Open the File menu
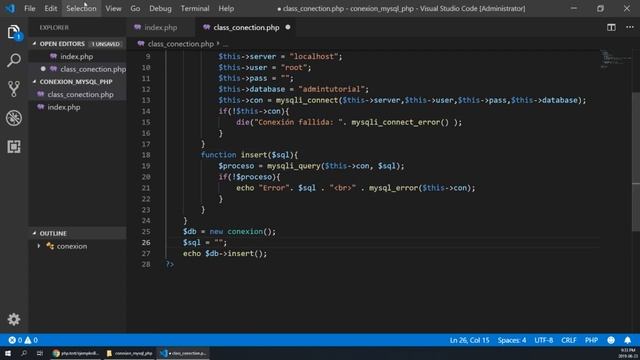640x360 pixels. click(29, 8)
